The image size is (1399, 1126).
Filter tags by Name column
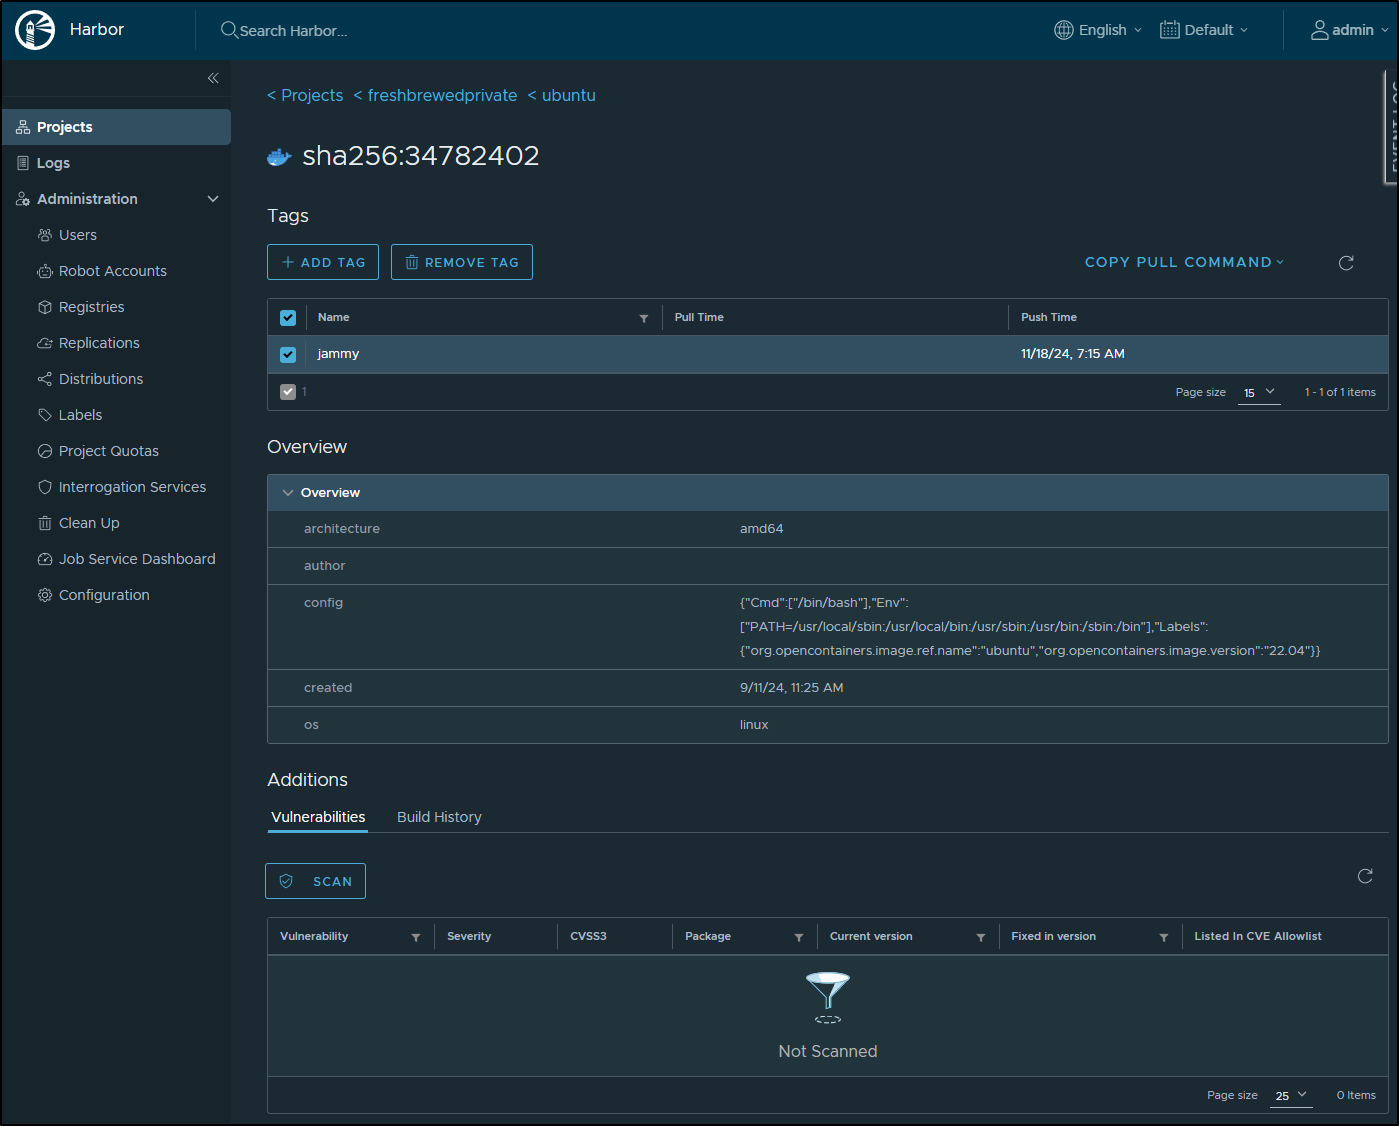(644, 318)
